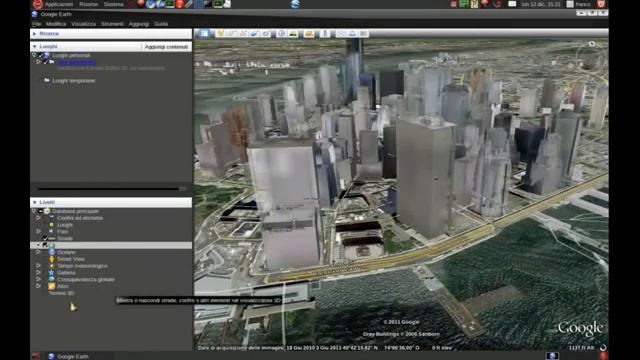Click the Tempo meteorologico sun icon
This screenshot has height=360, width=640.
(52, 266)
